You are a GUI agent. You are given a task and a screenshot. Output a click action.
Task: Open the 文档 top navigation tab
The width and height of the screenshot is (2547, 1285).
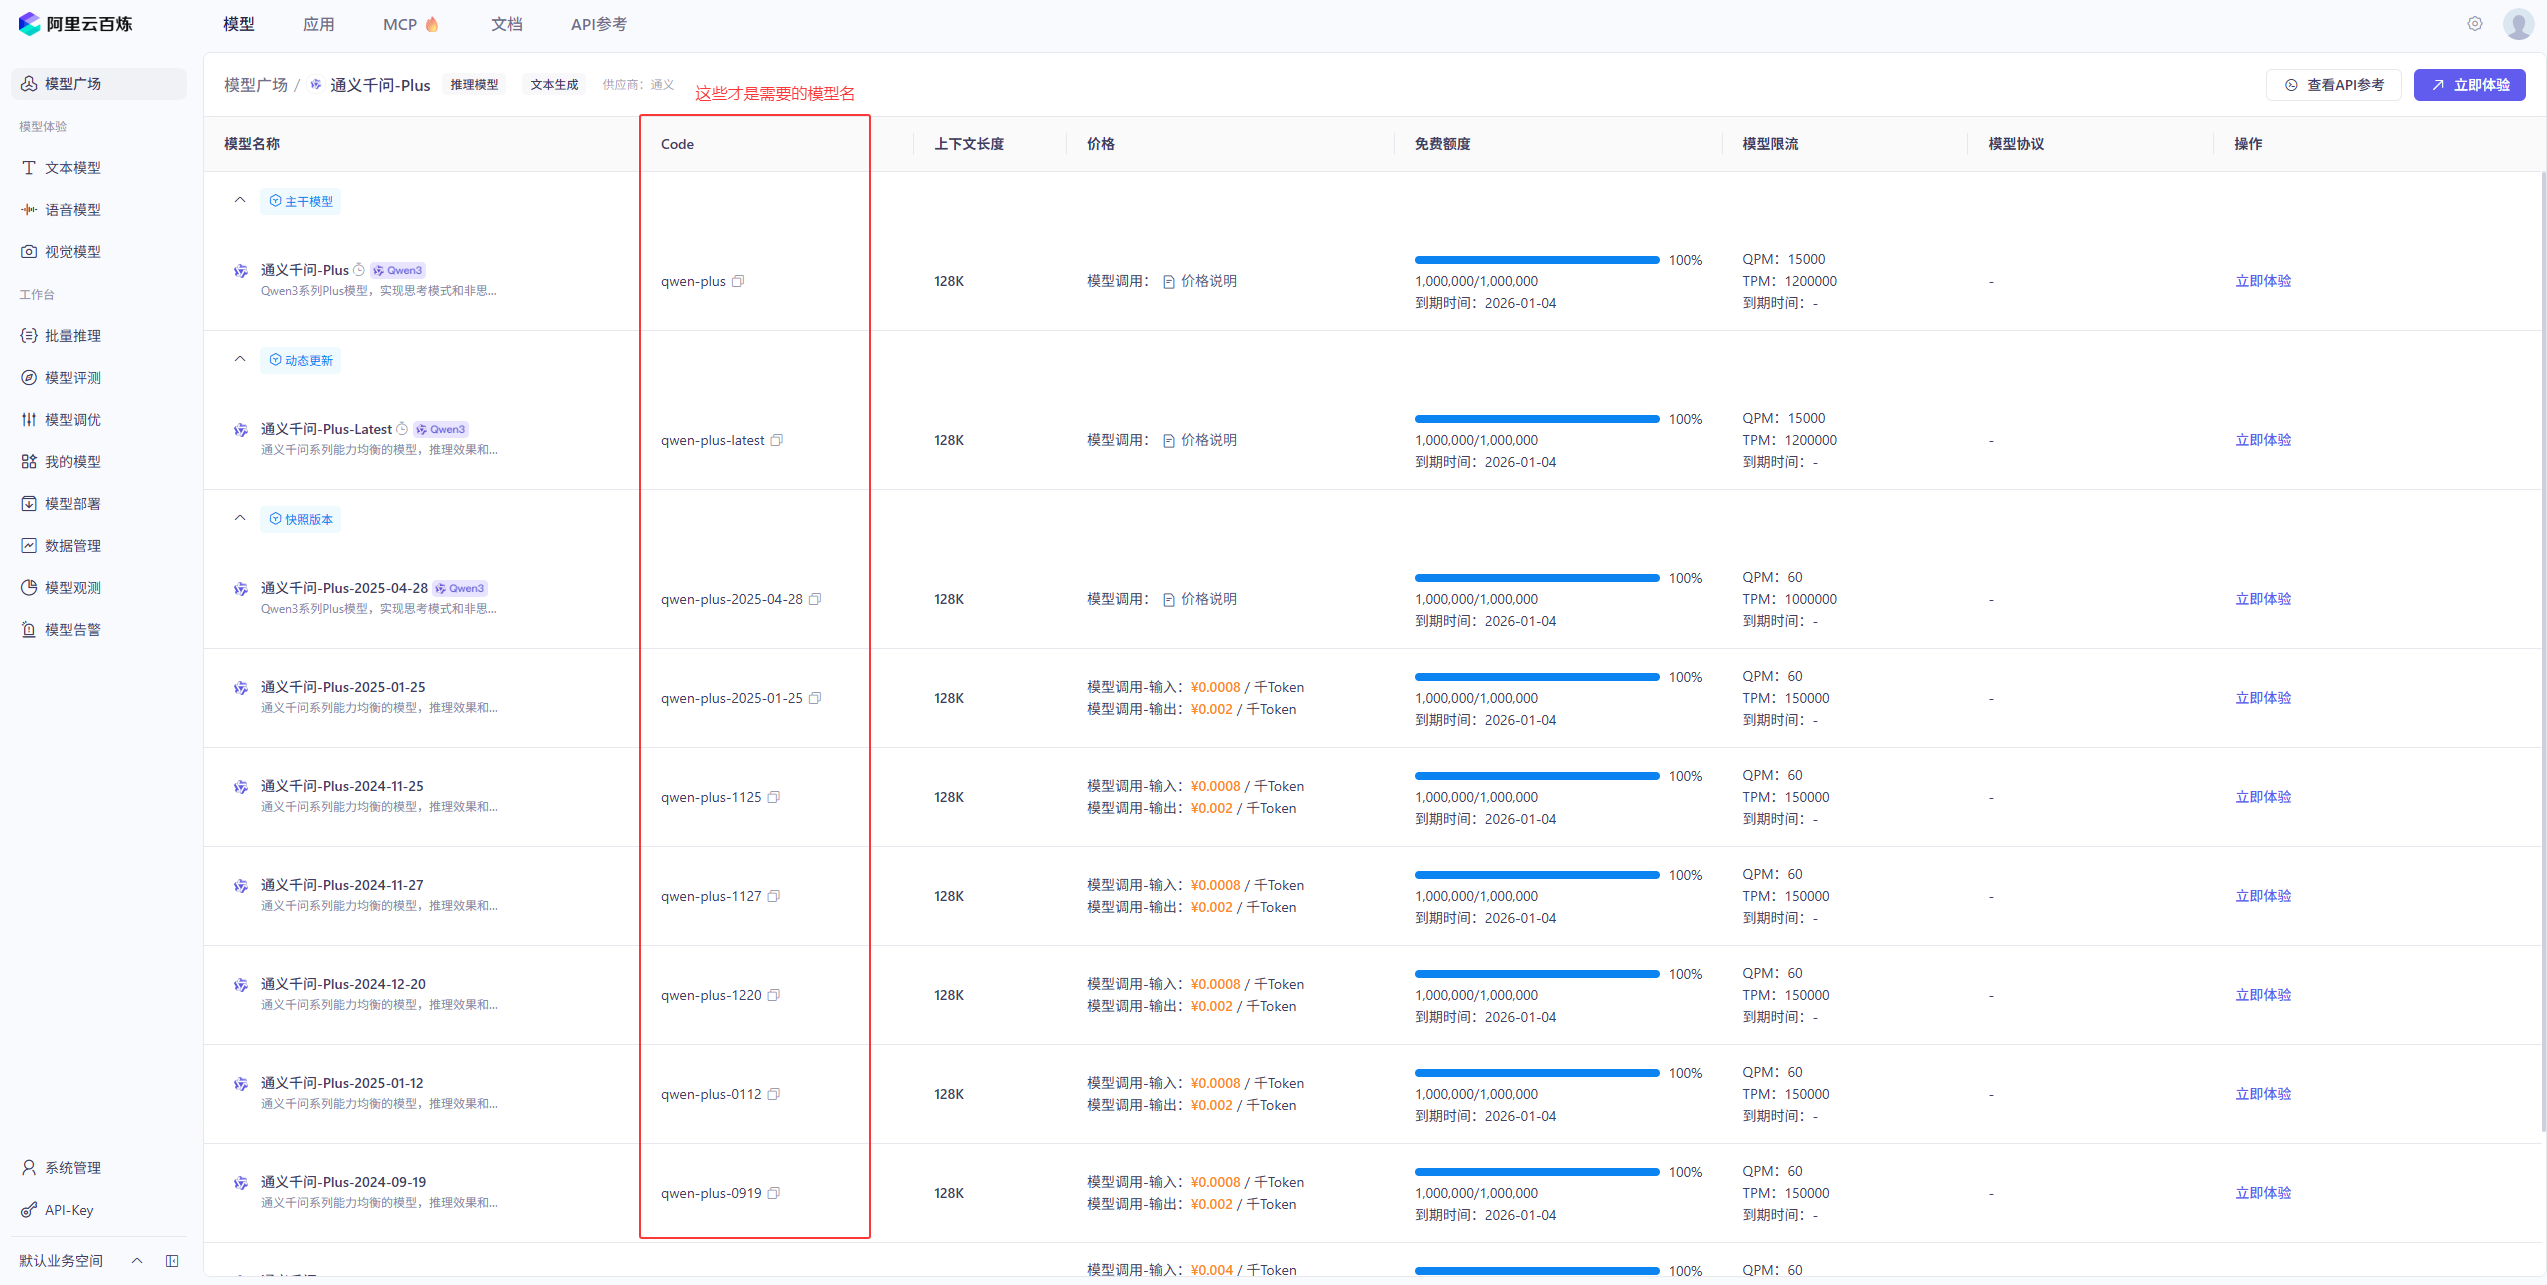click(x=507, y=24)
